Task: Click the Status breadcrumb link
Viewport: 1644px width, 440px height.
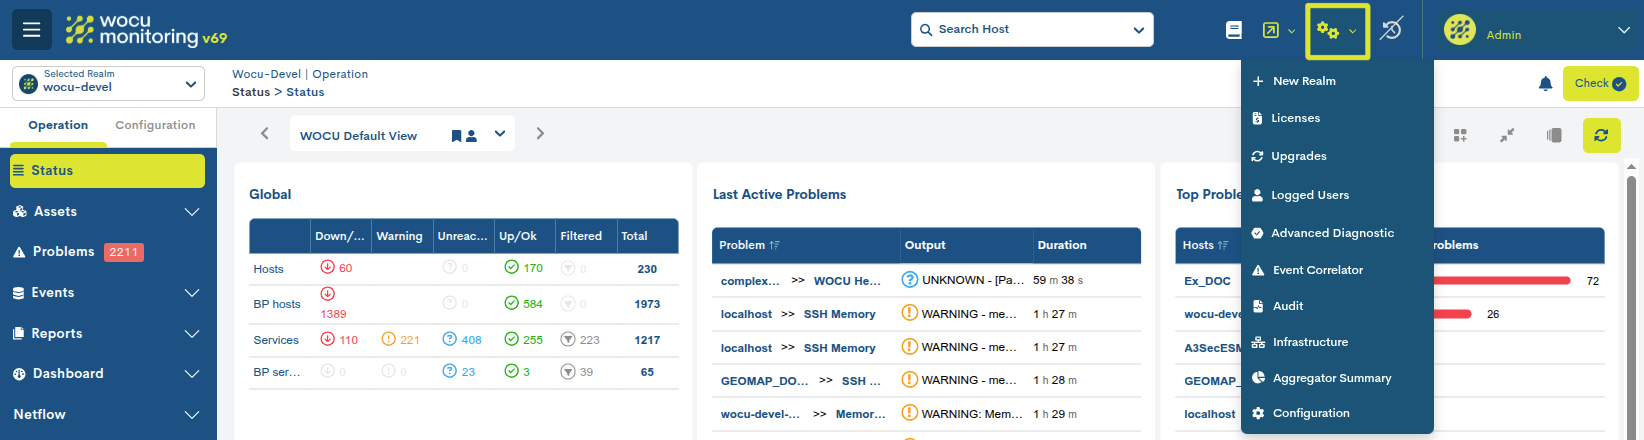Action: pos(305,92)
